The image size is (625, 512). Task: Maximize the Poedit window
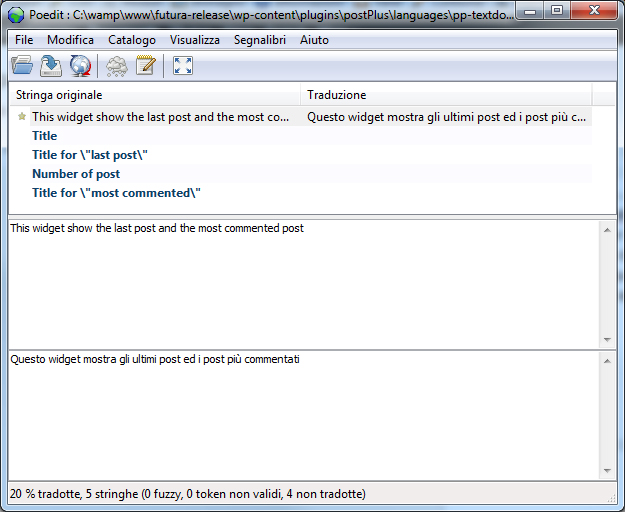[557, 11]
